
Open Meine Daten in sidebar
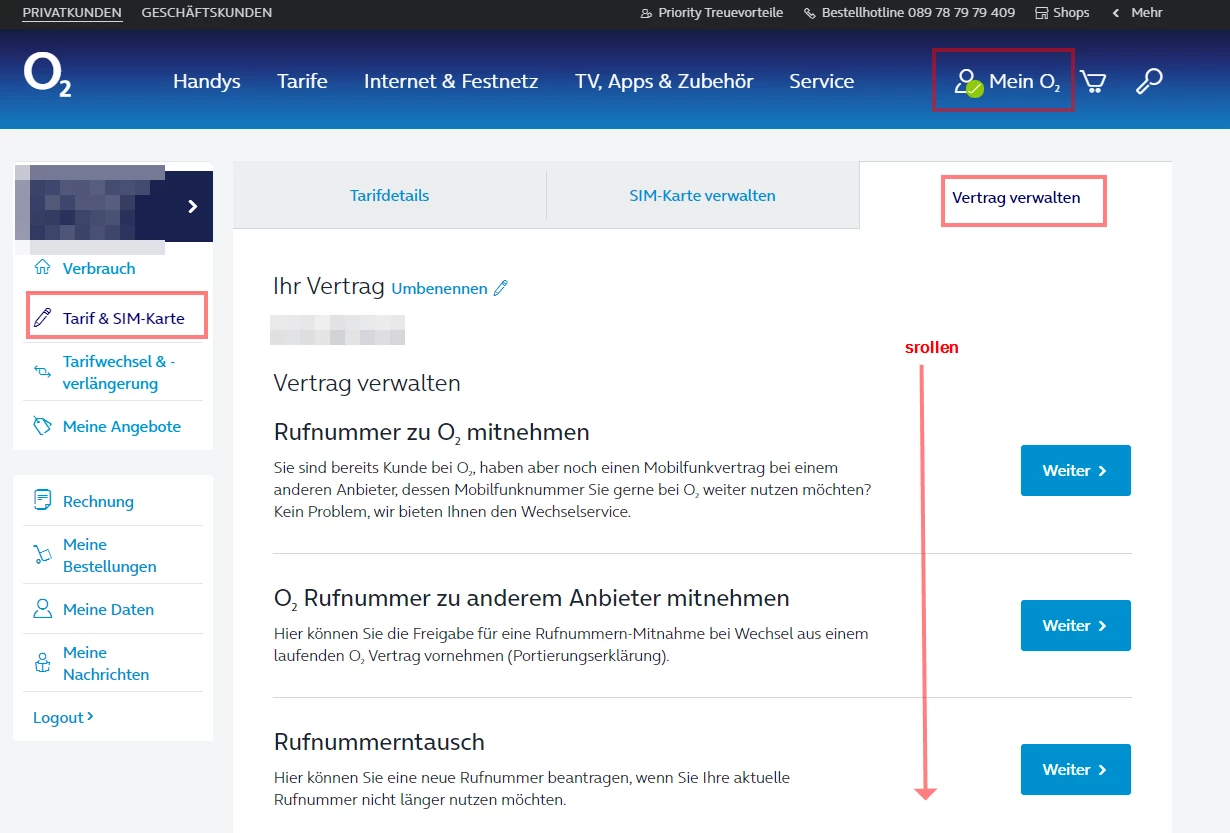[108, 609]
